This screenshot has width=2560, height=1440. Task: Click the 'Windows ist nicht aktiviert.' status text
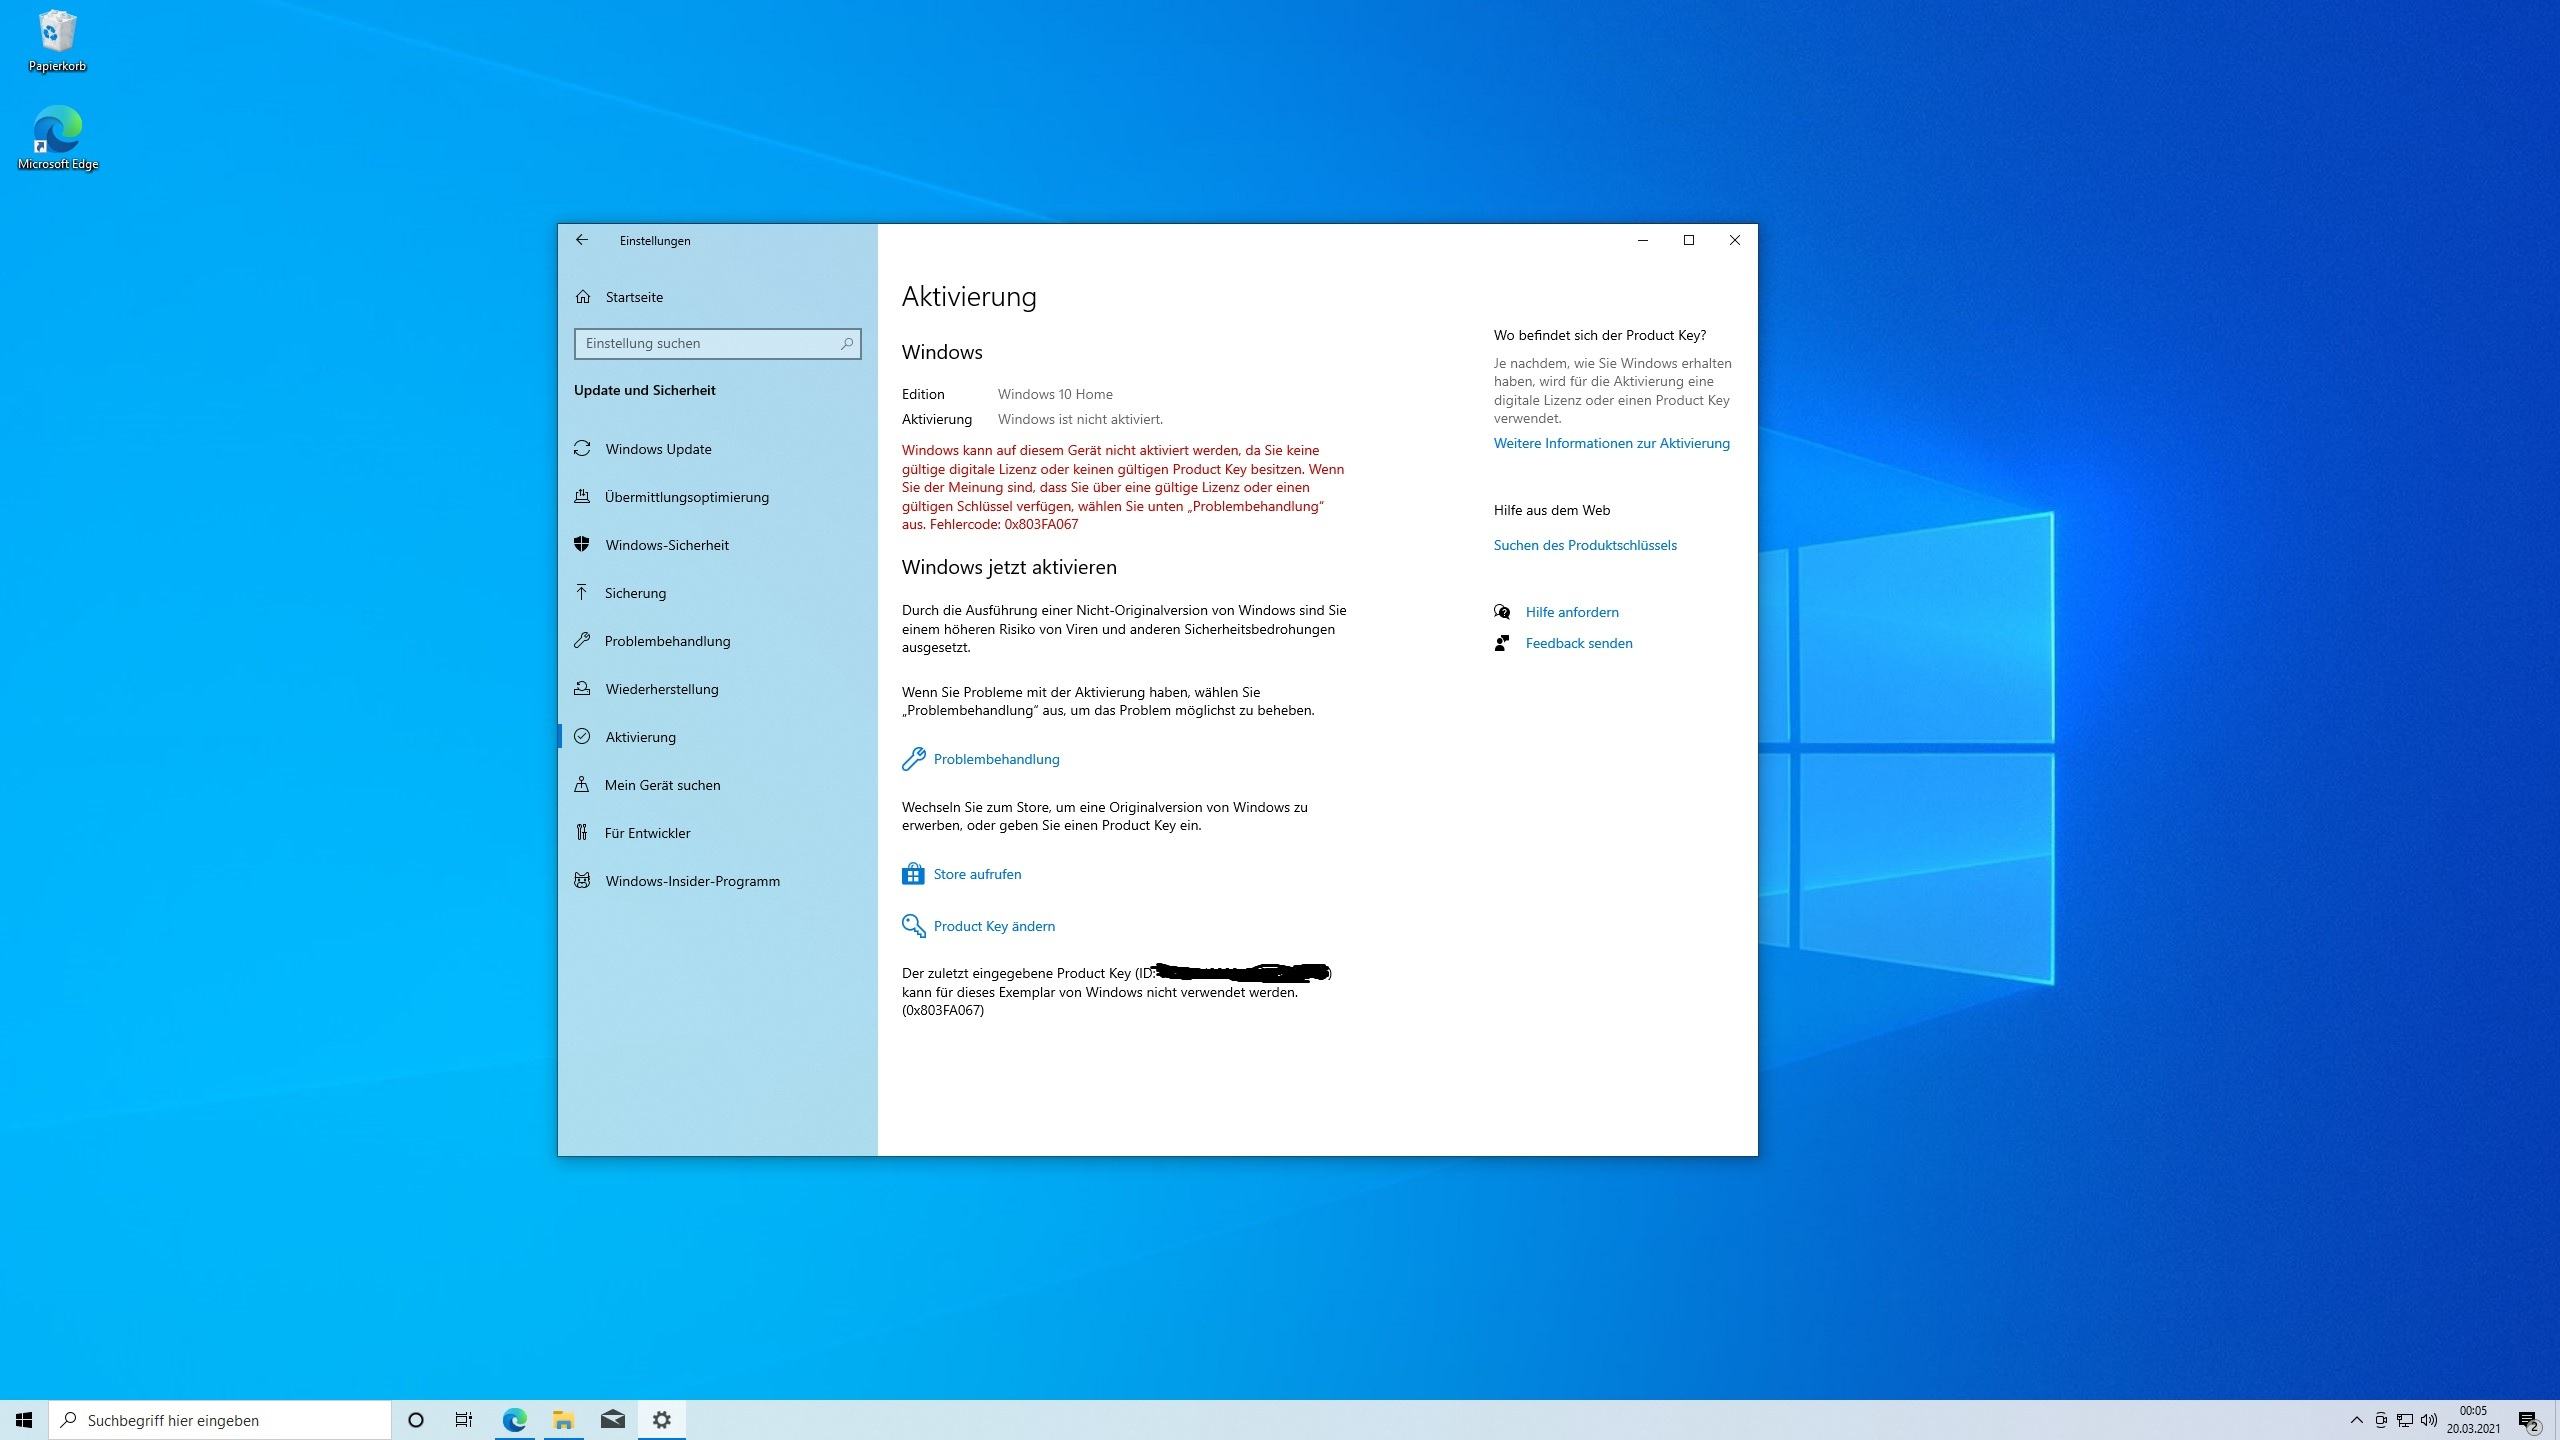(1080, 419)
